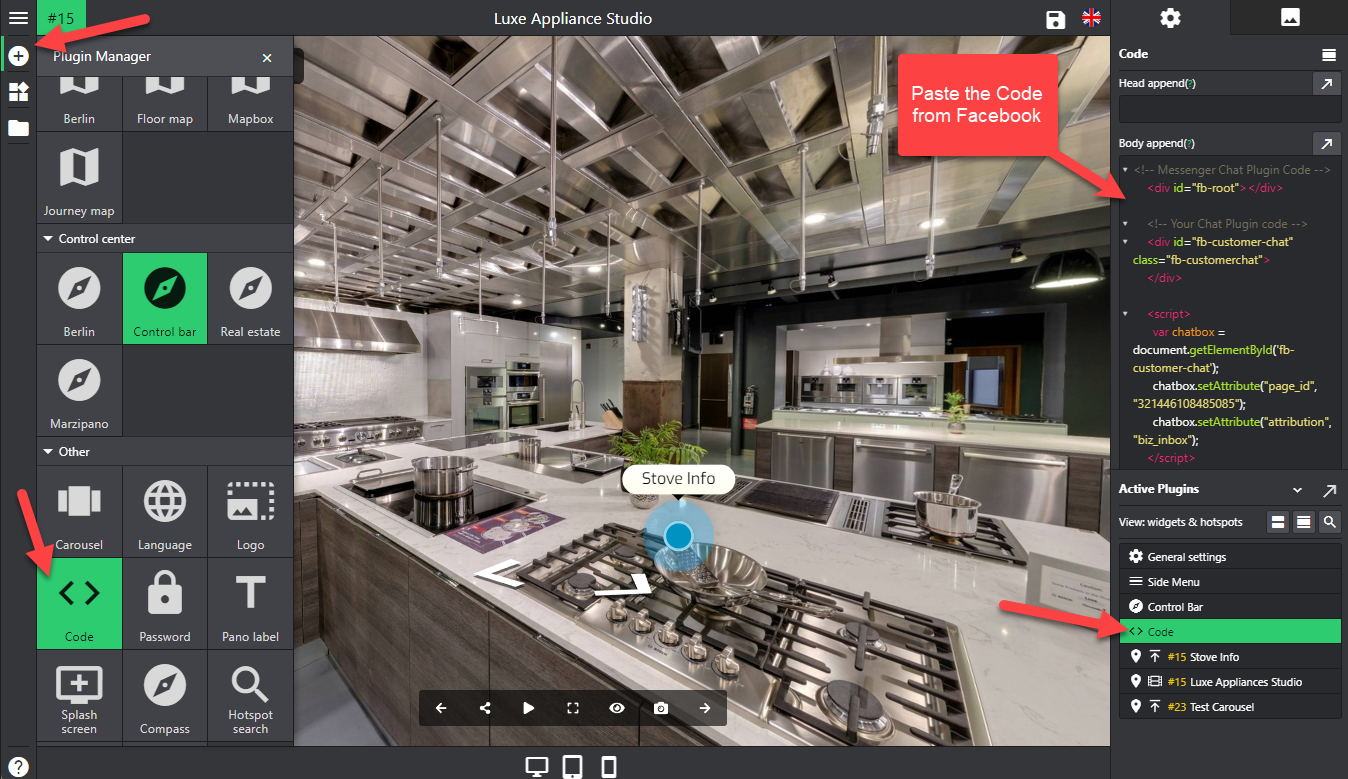
Task: Close the Plugin Manager panel
Action: [x=267, y=58]
